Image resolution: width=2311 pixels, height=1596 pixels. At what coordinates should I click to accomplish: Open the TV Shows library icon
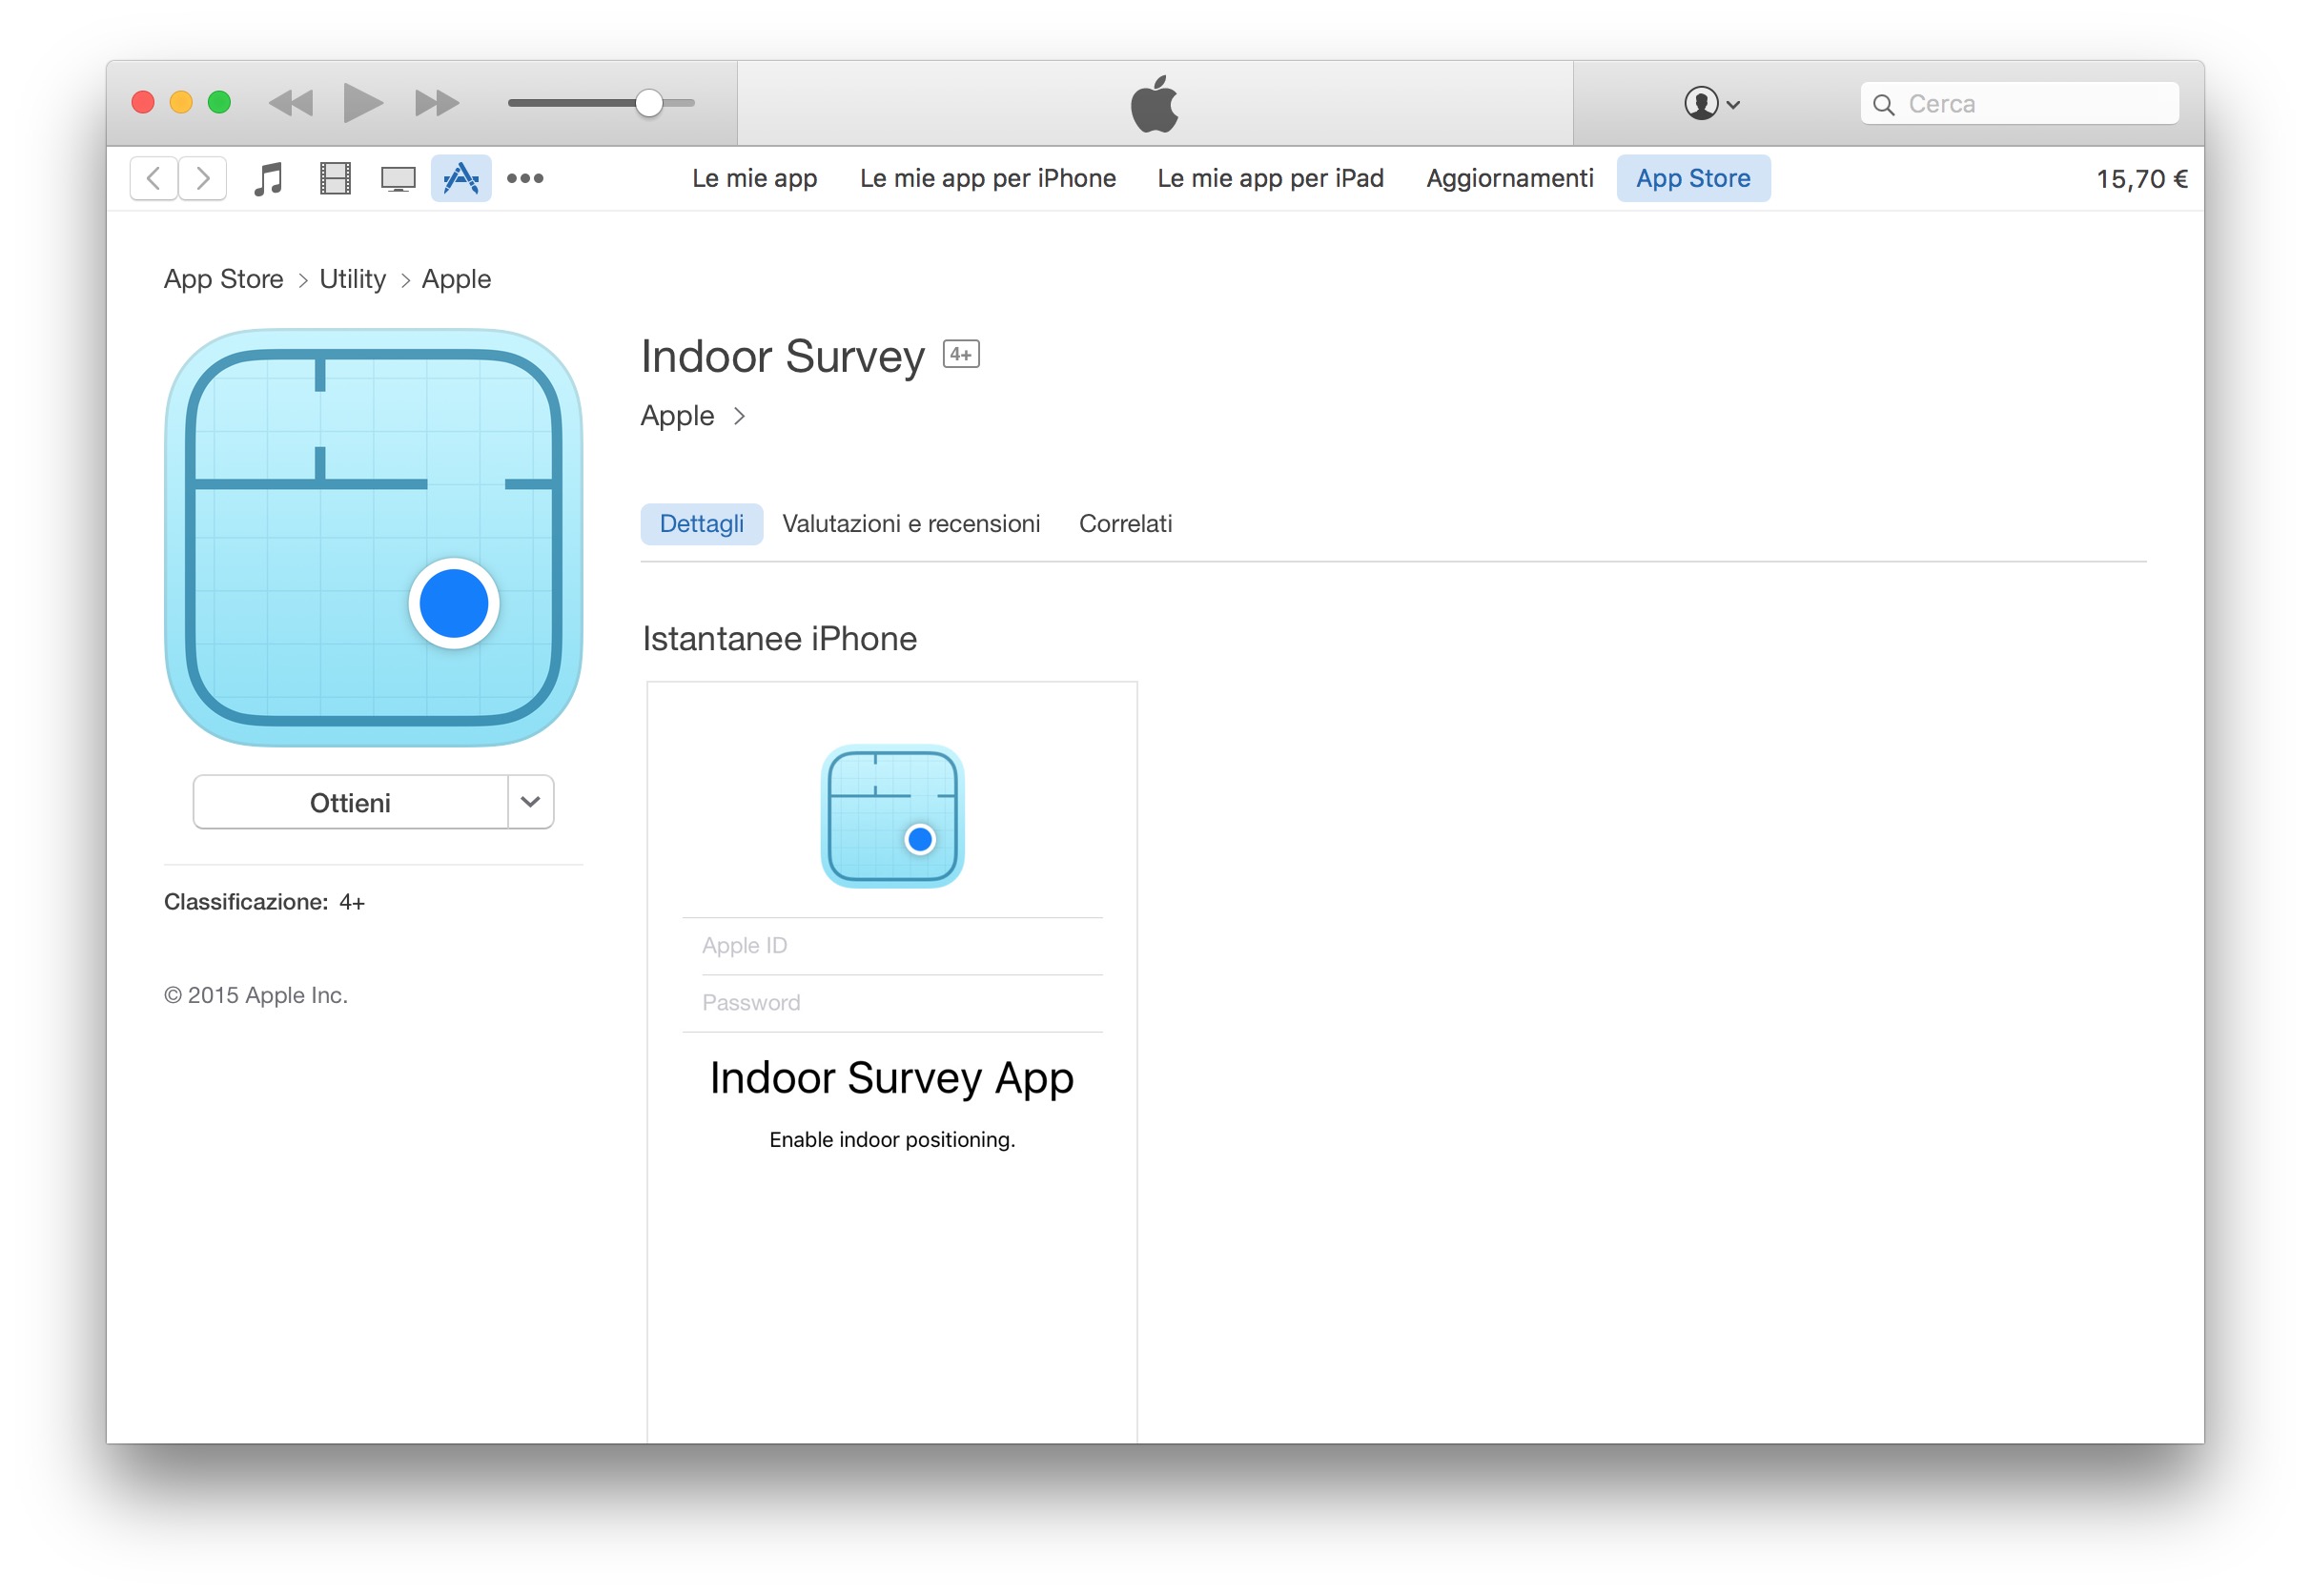(398, 179)
